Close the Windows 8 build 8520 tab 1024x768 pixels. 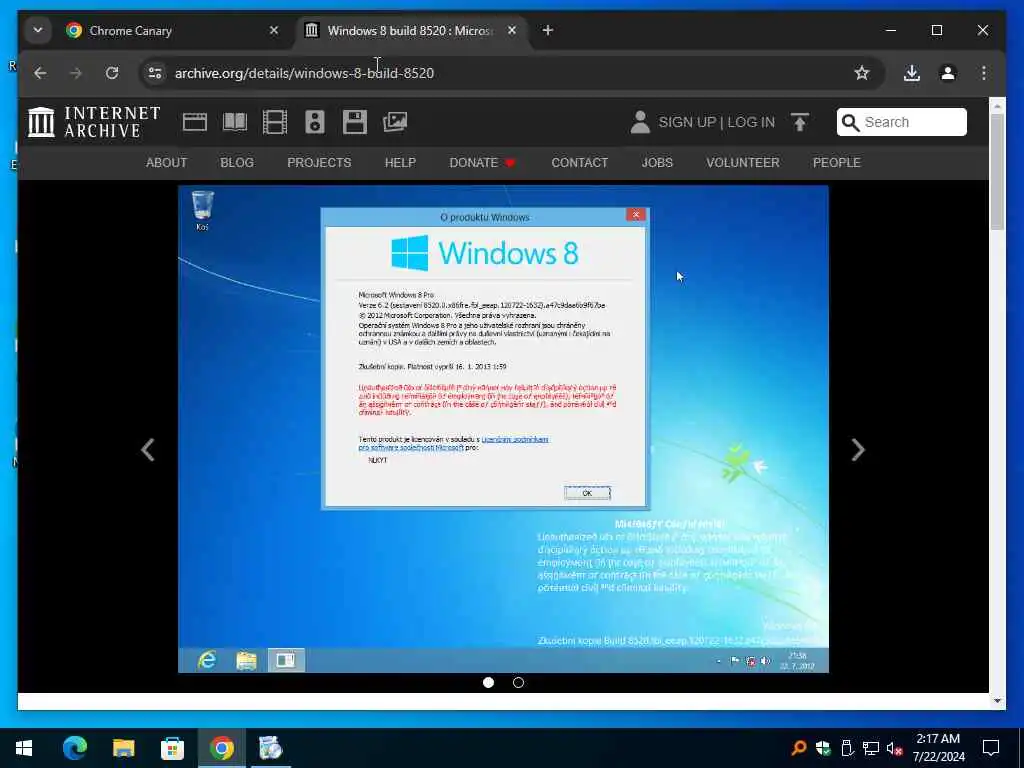point(512,30)
